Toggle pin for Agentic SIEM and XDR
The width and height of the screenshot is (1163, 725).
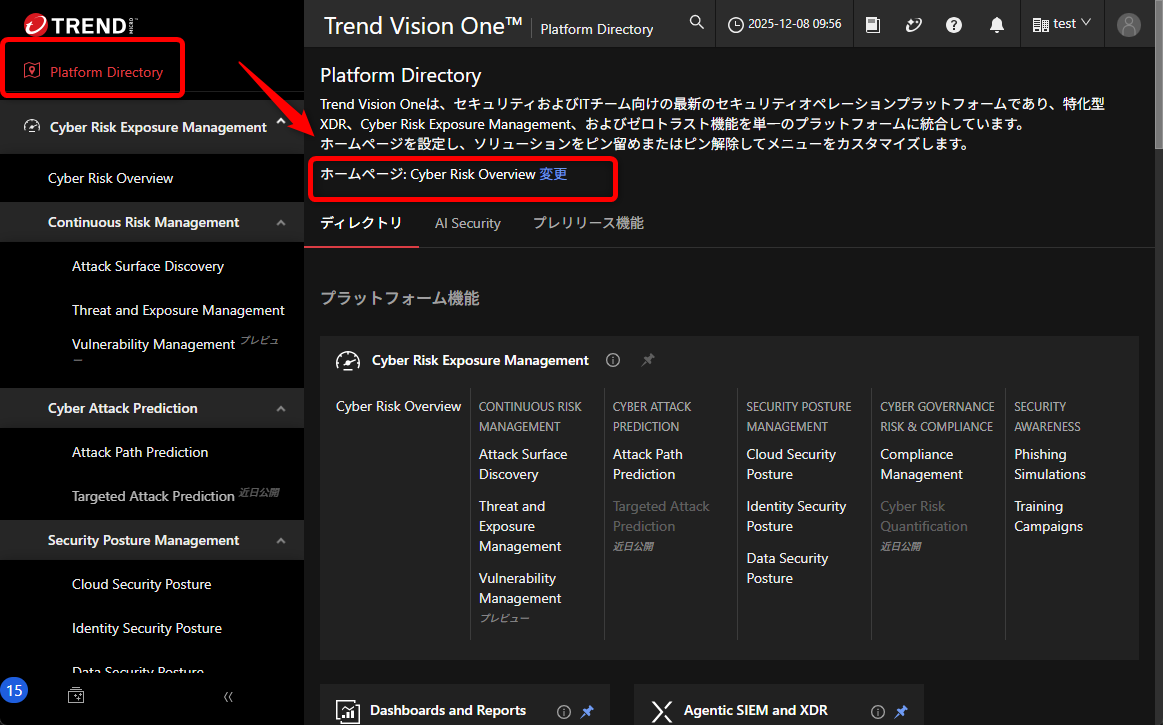click(x=901, y=711)
